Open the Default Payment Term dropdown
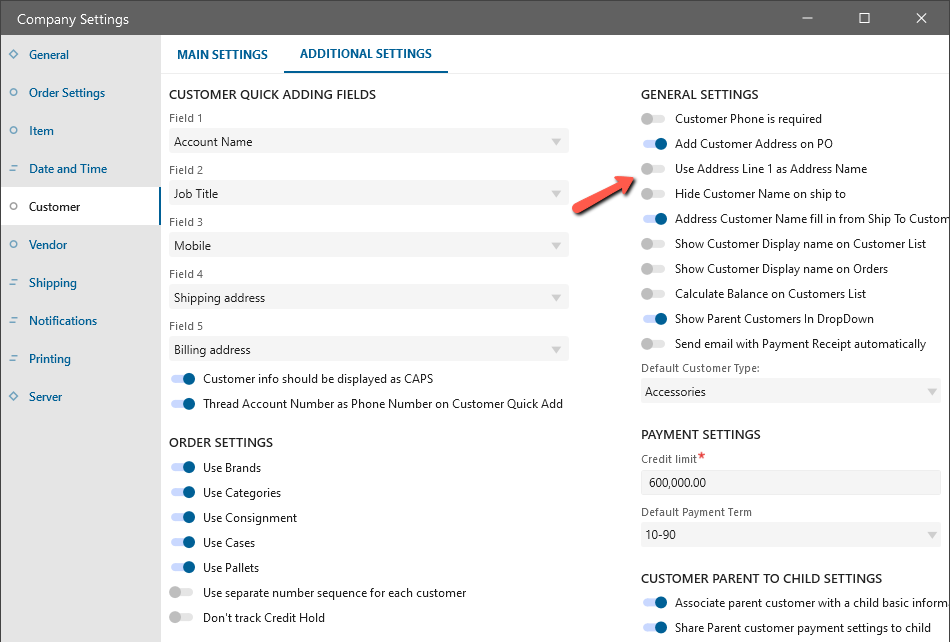 (790, 535)
